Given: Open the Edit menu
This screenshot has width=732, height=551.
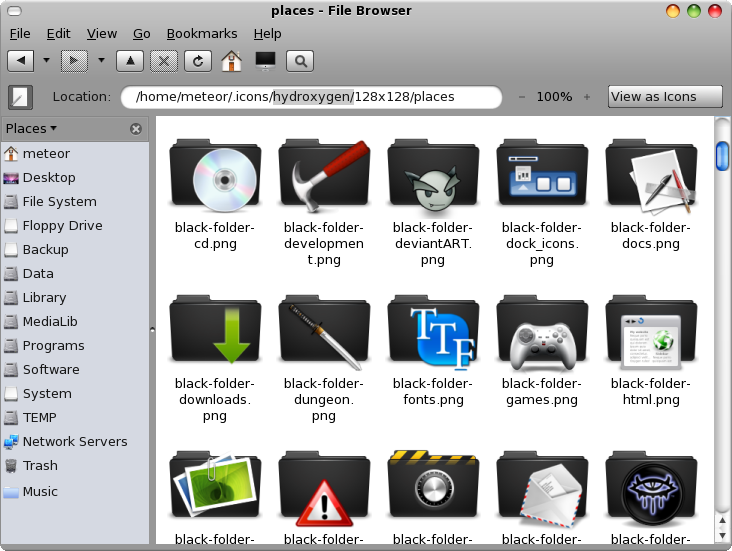Looking at the screenshot, I should 58,34.
